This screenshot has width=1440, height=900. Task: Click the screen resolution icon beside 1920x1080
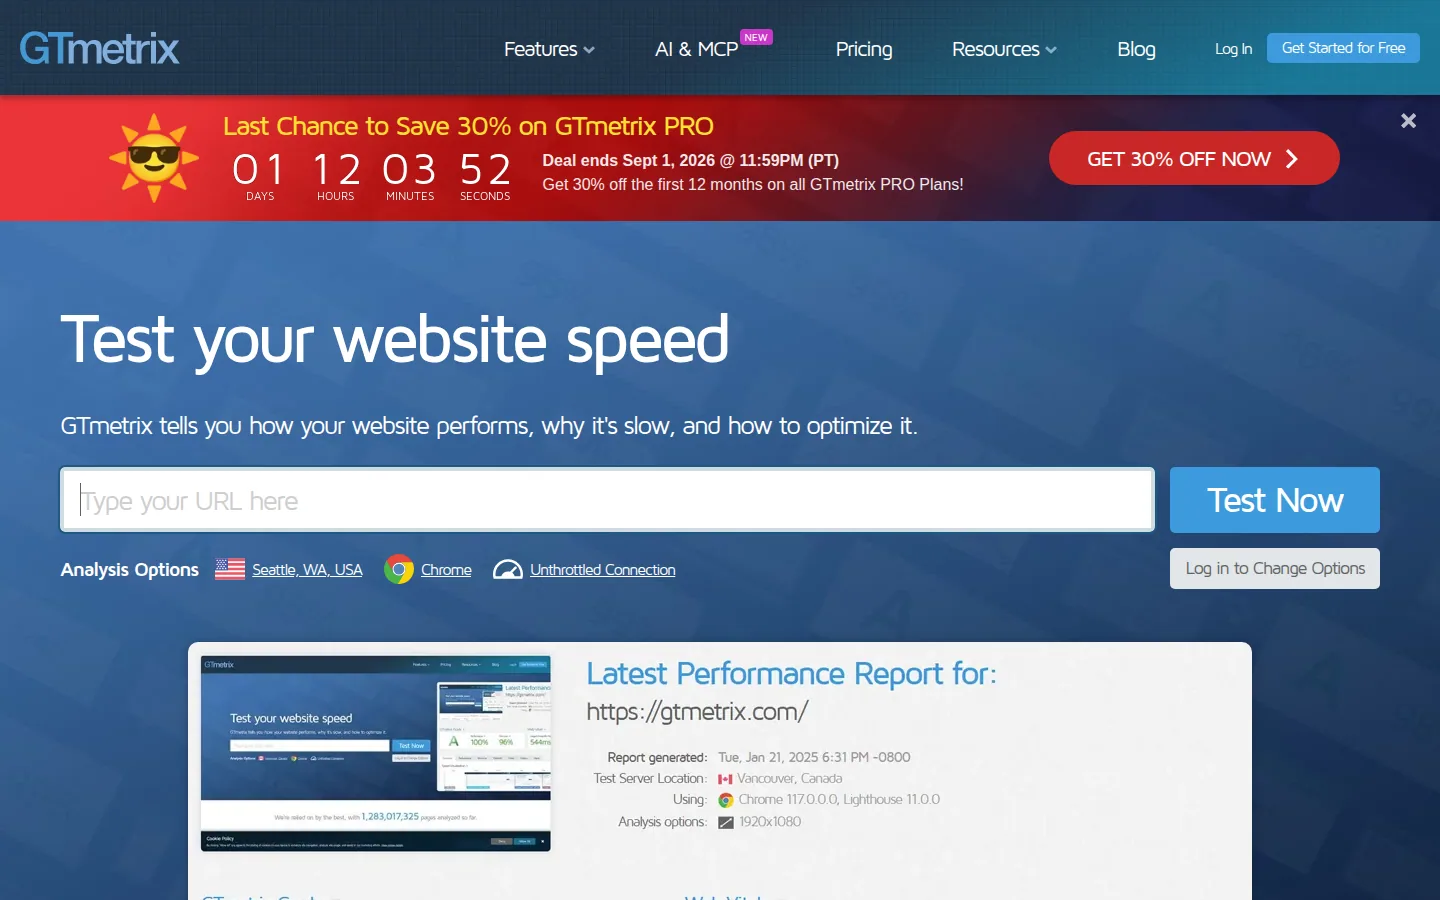point(726,822)
